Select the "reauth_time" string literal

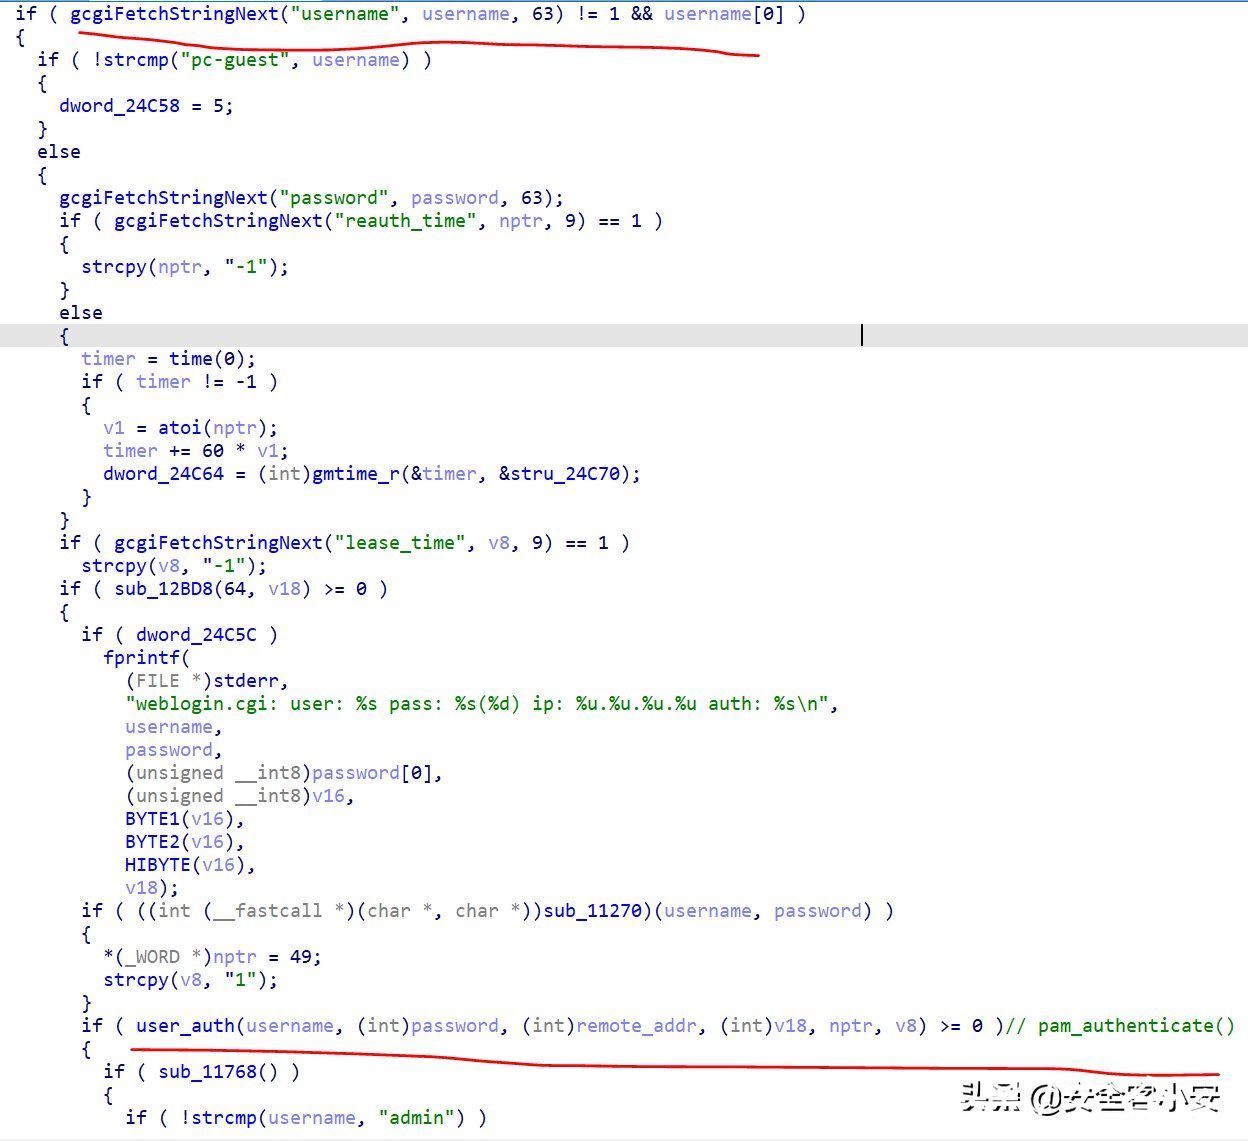point(405,221)
